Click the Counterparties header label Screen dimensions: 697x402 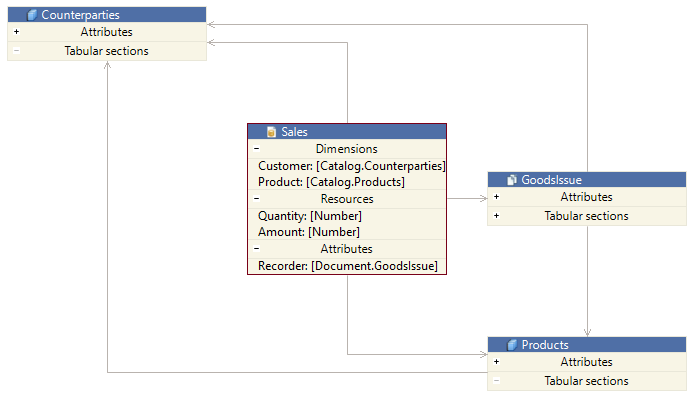point(80,15)
